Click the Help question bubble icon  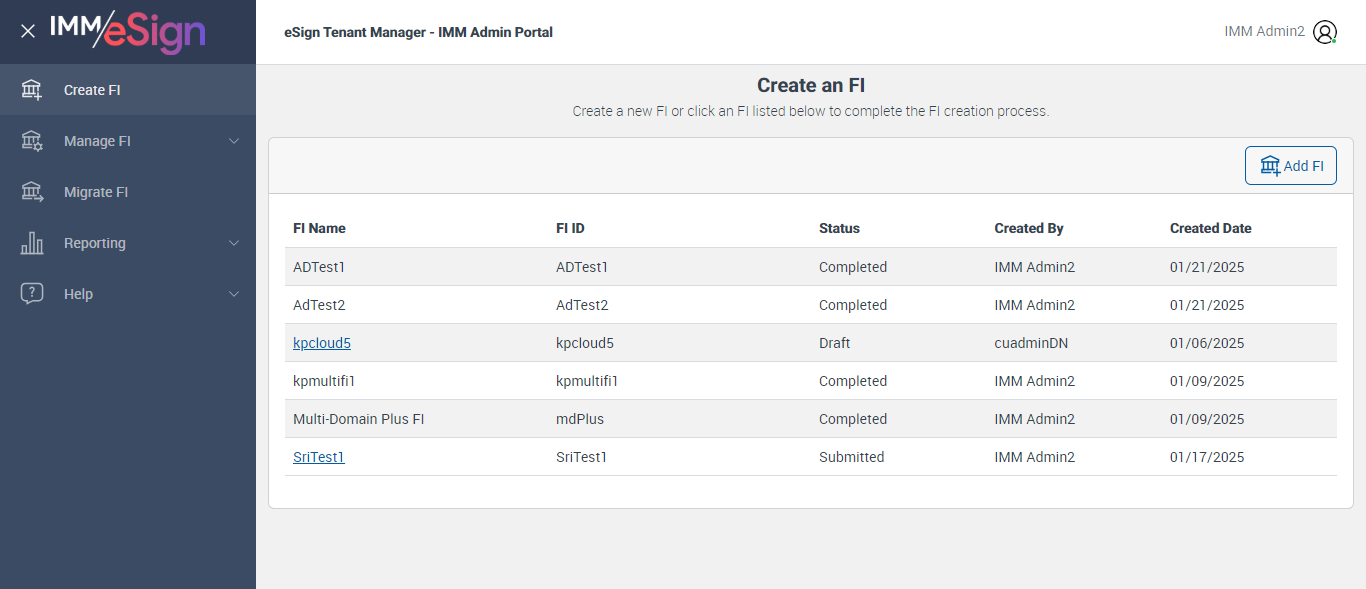pos(32,294)
